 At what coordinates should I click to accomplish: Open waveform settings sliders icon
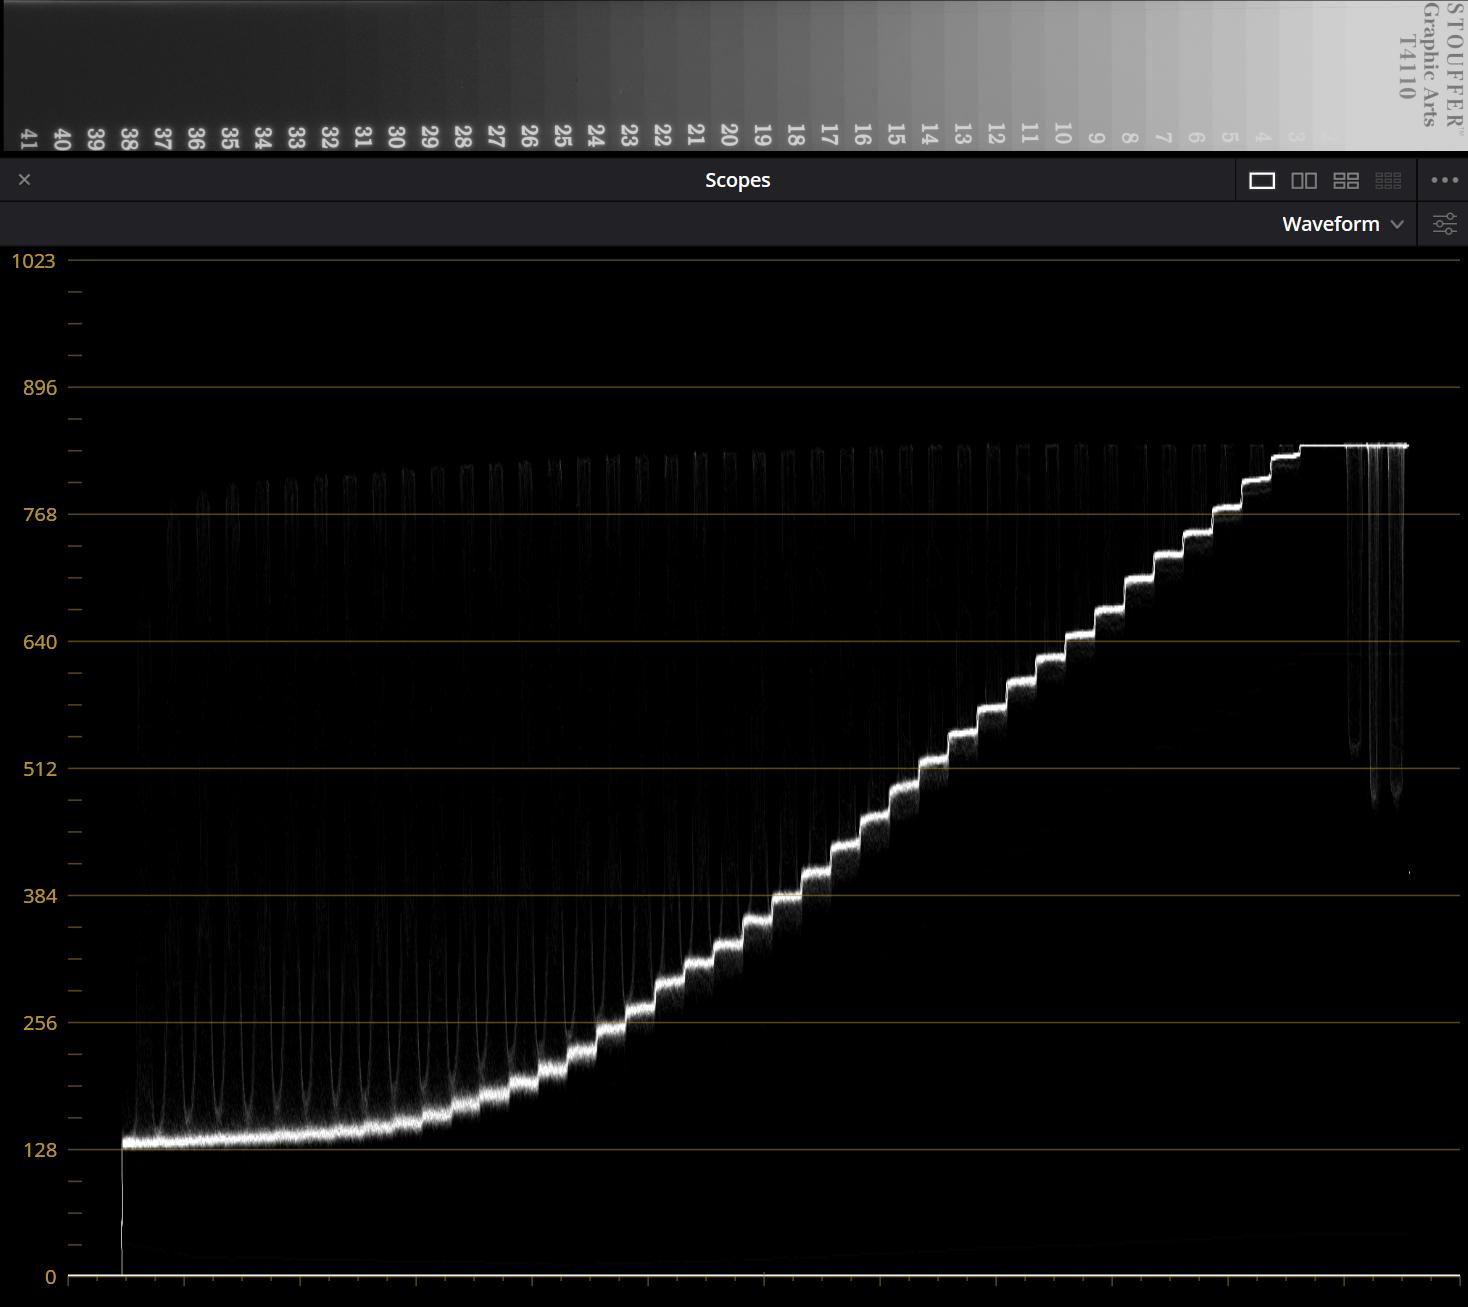[1444, 224]
